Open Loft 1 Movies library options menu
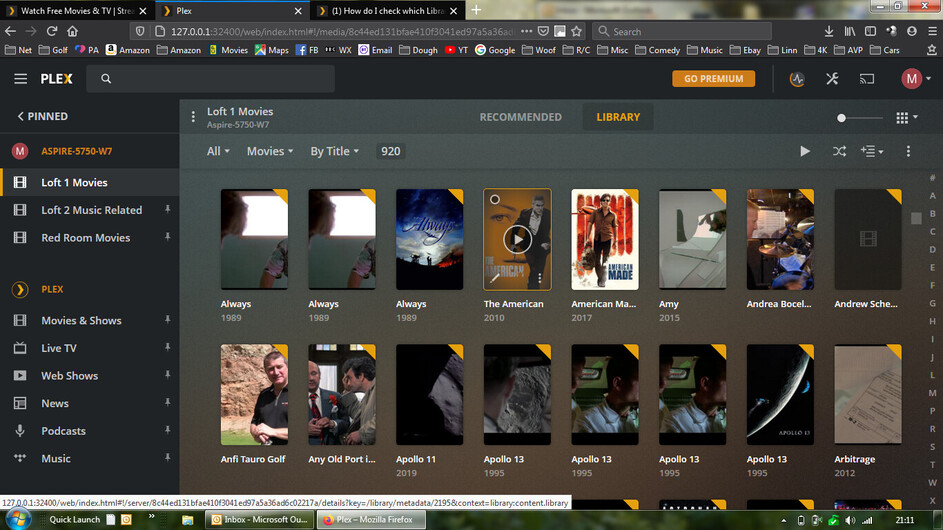 193,117
